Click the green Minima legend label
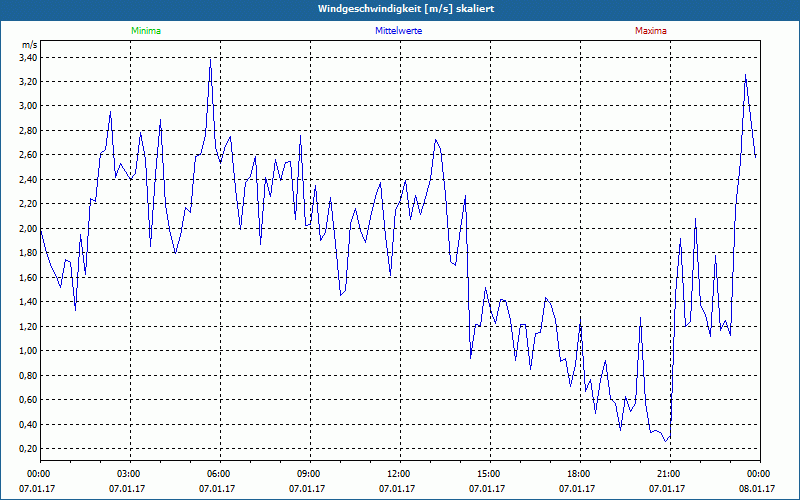The image size is (800, 500). pos(146,31)
